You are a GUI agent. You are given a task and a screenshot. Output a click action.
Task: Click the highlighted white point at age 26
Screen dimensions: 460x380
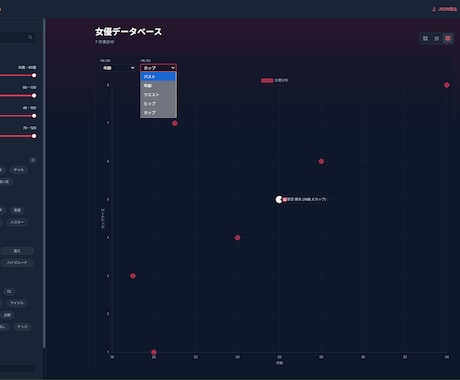coord(279,200)
